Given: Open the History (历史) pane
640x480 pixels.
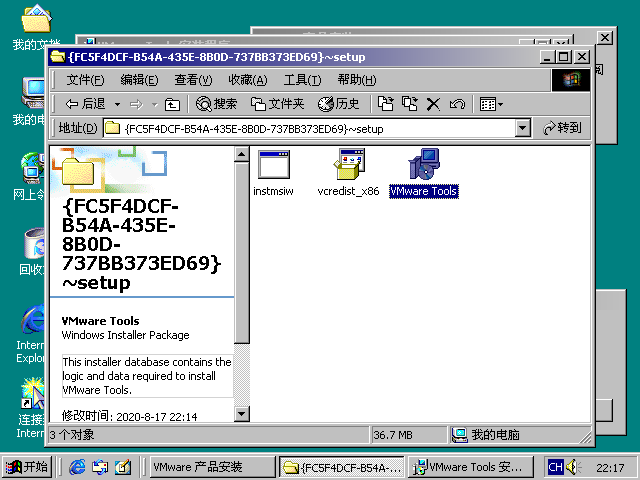Looking at the screenshot, I should coord(338,104).
